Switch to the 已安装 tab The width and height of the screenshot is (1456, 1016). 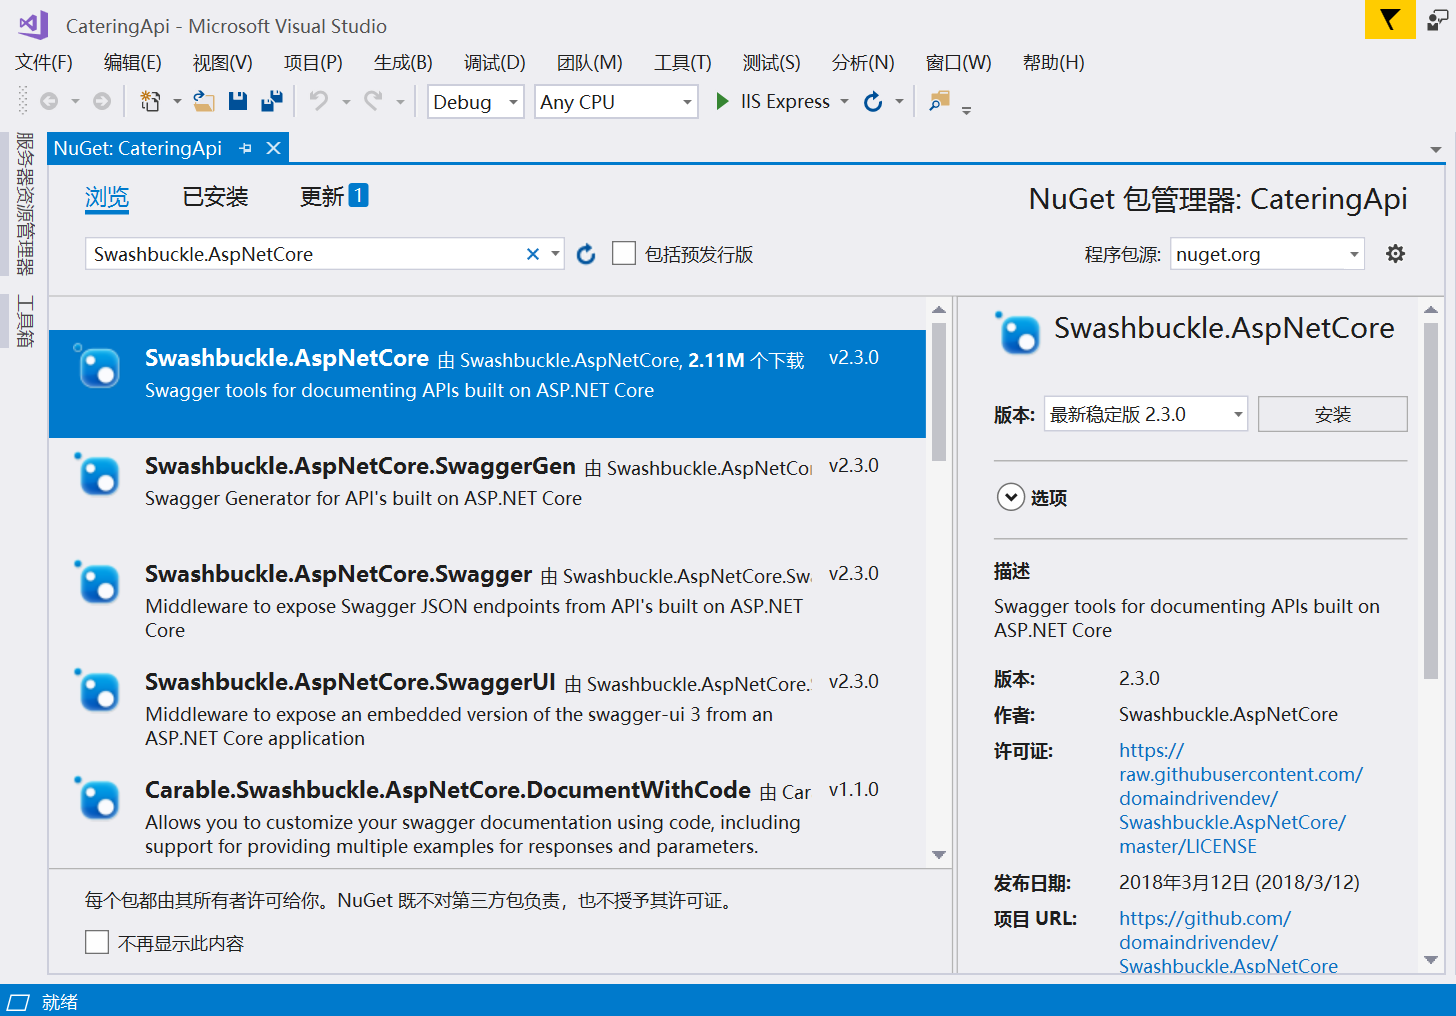215,197
